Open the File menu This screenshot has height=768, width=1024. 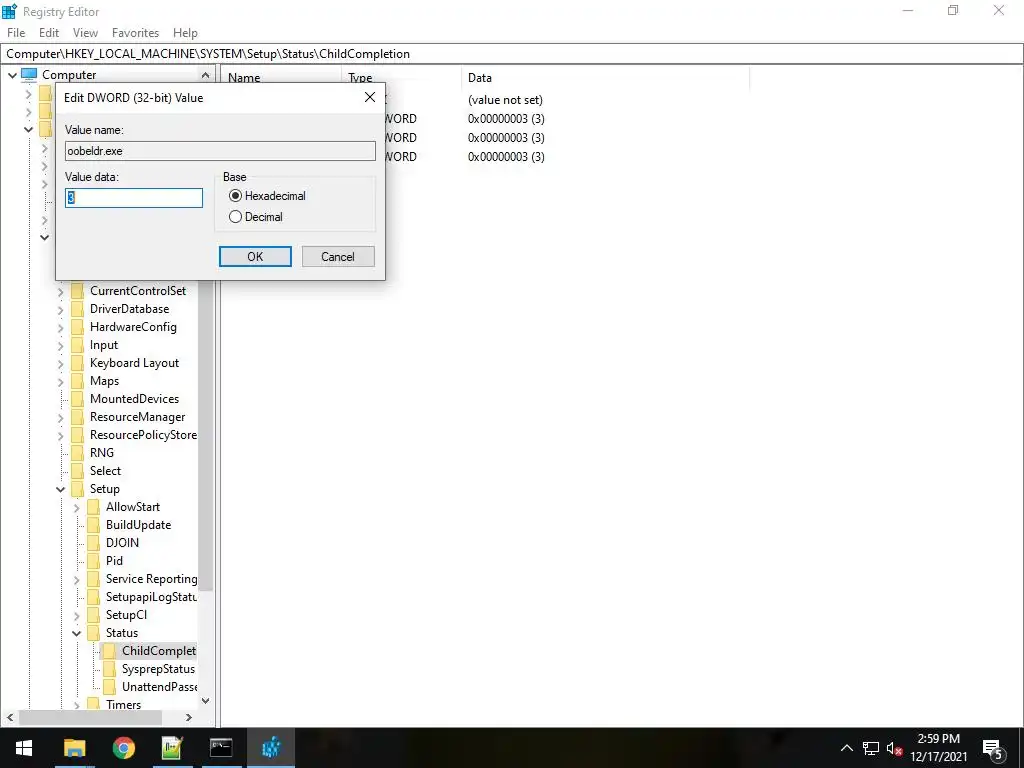click(16, 33)
